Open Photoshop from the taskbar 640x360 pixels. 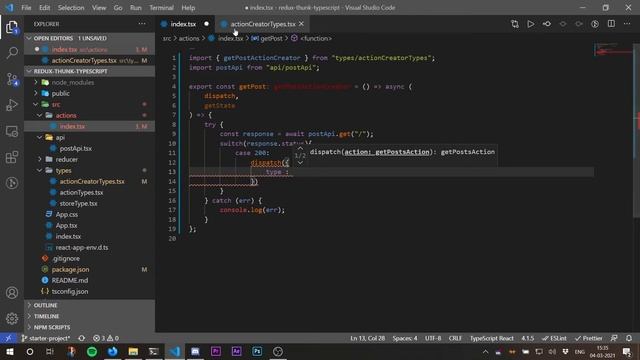257,351
